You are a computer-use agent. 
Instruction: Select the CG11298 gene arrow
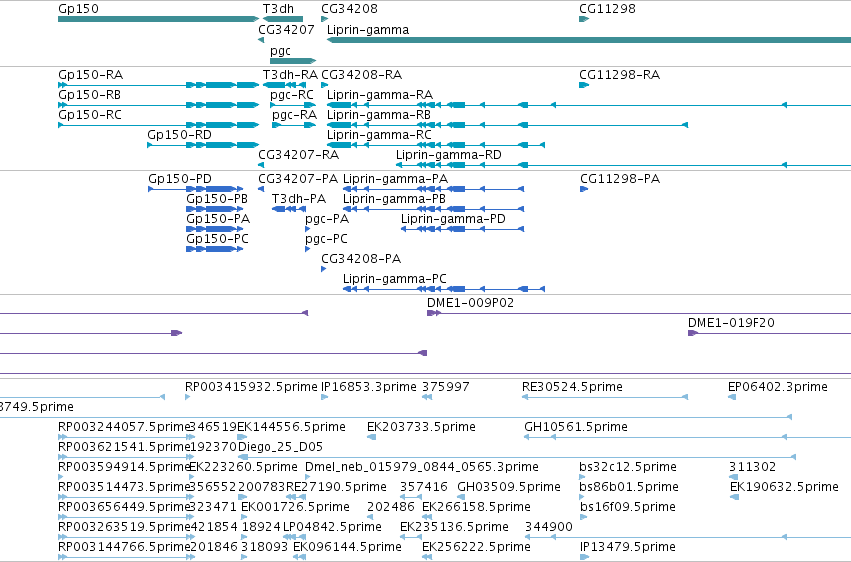(x=584, y=19)
